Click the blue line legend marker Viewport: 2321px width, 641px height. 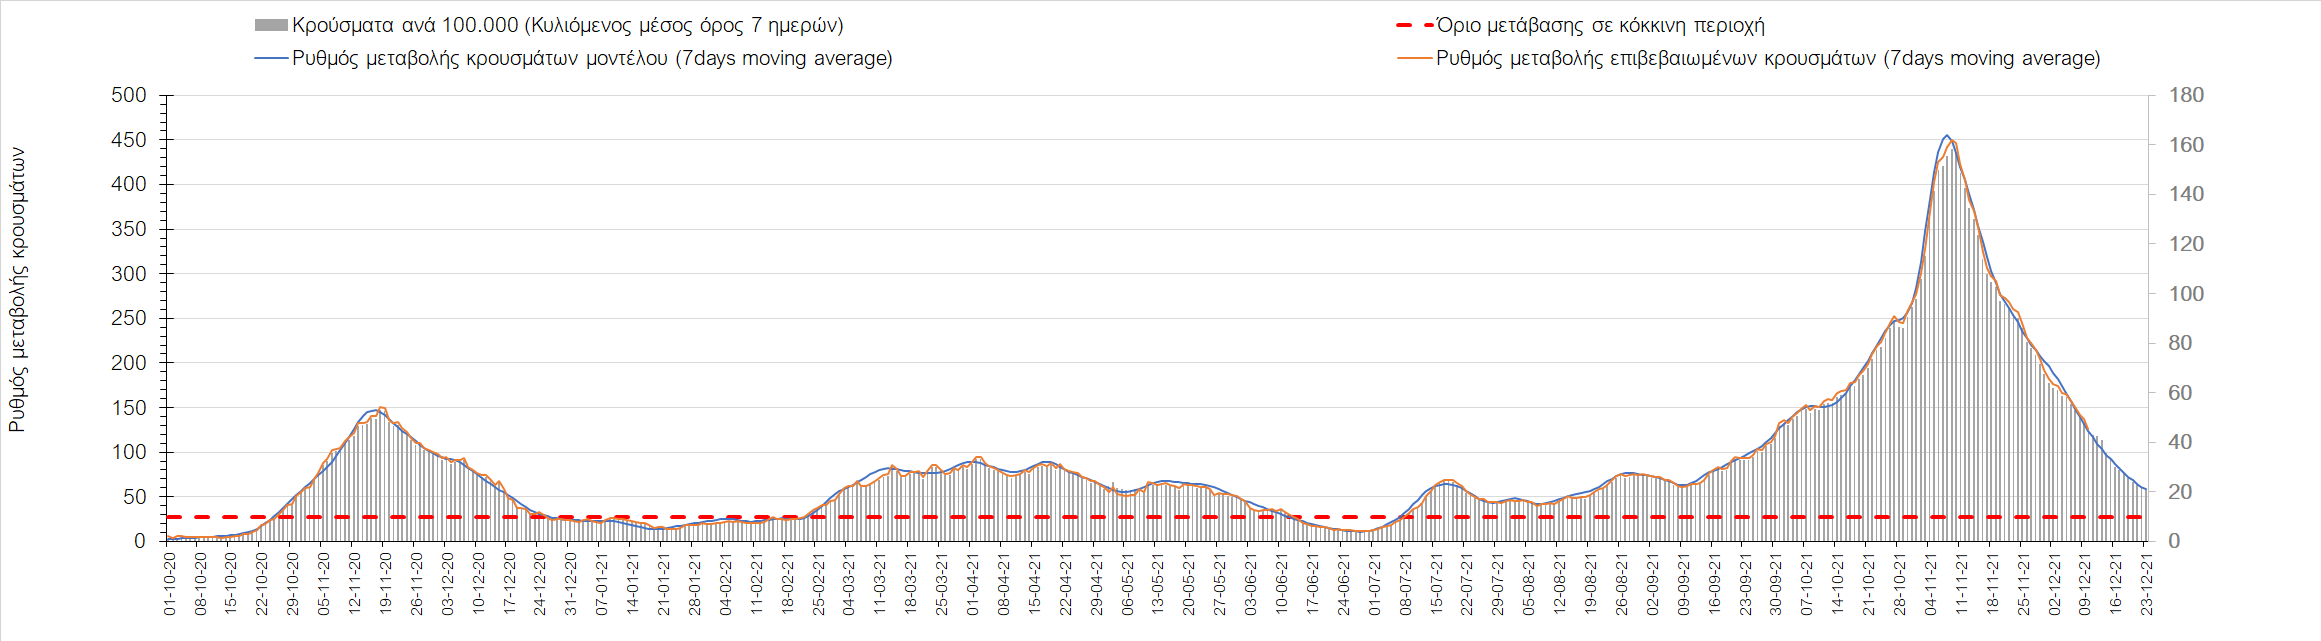(271, 59)
